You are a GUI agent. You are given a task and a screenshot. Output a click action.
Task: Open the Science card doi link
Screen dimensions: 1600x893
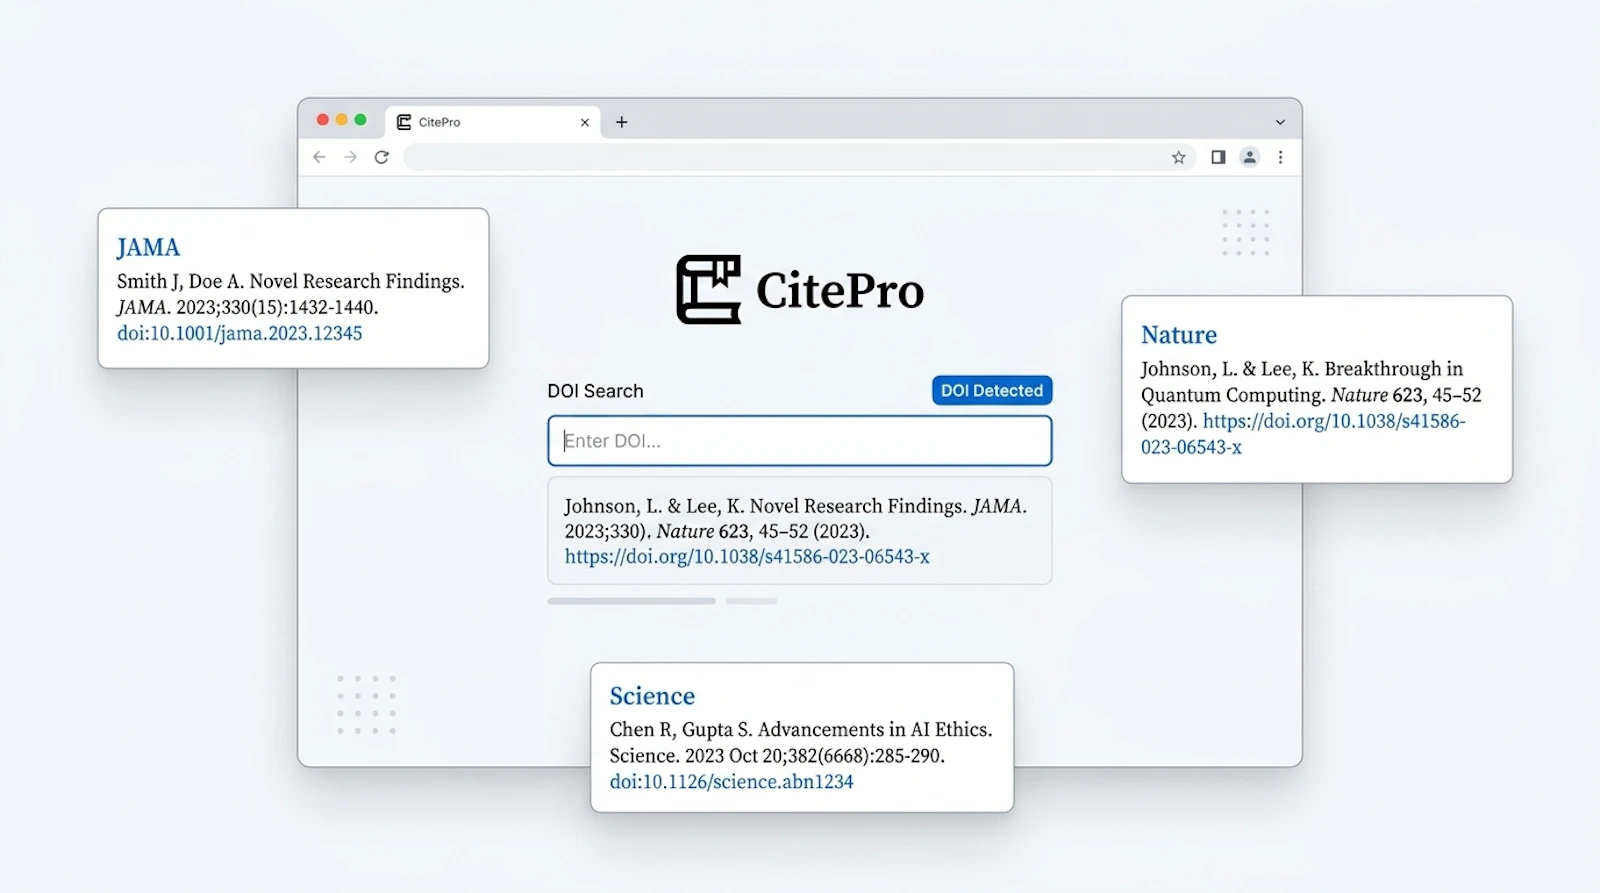[x=732, y=782]
